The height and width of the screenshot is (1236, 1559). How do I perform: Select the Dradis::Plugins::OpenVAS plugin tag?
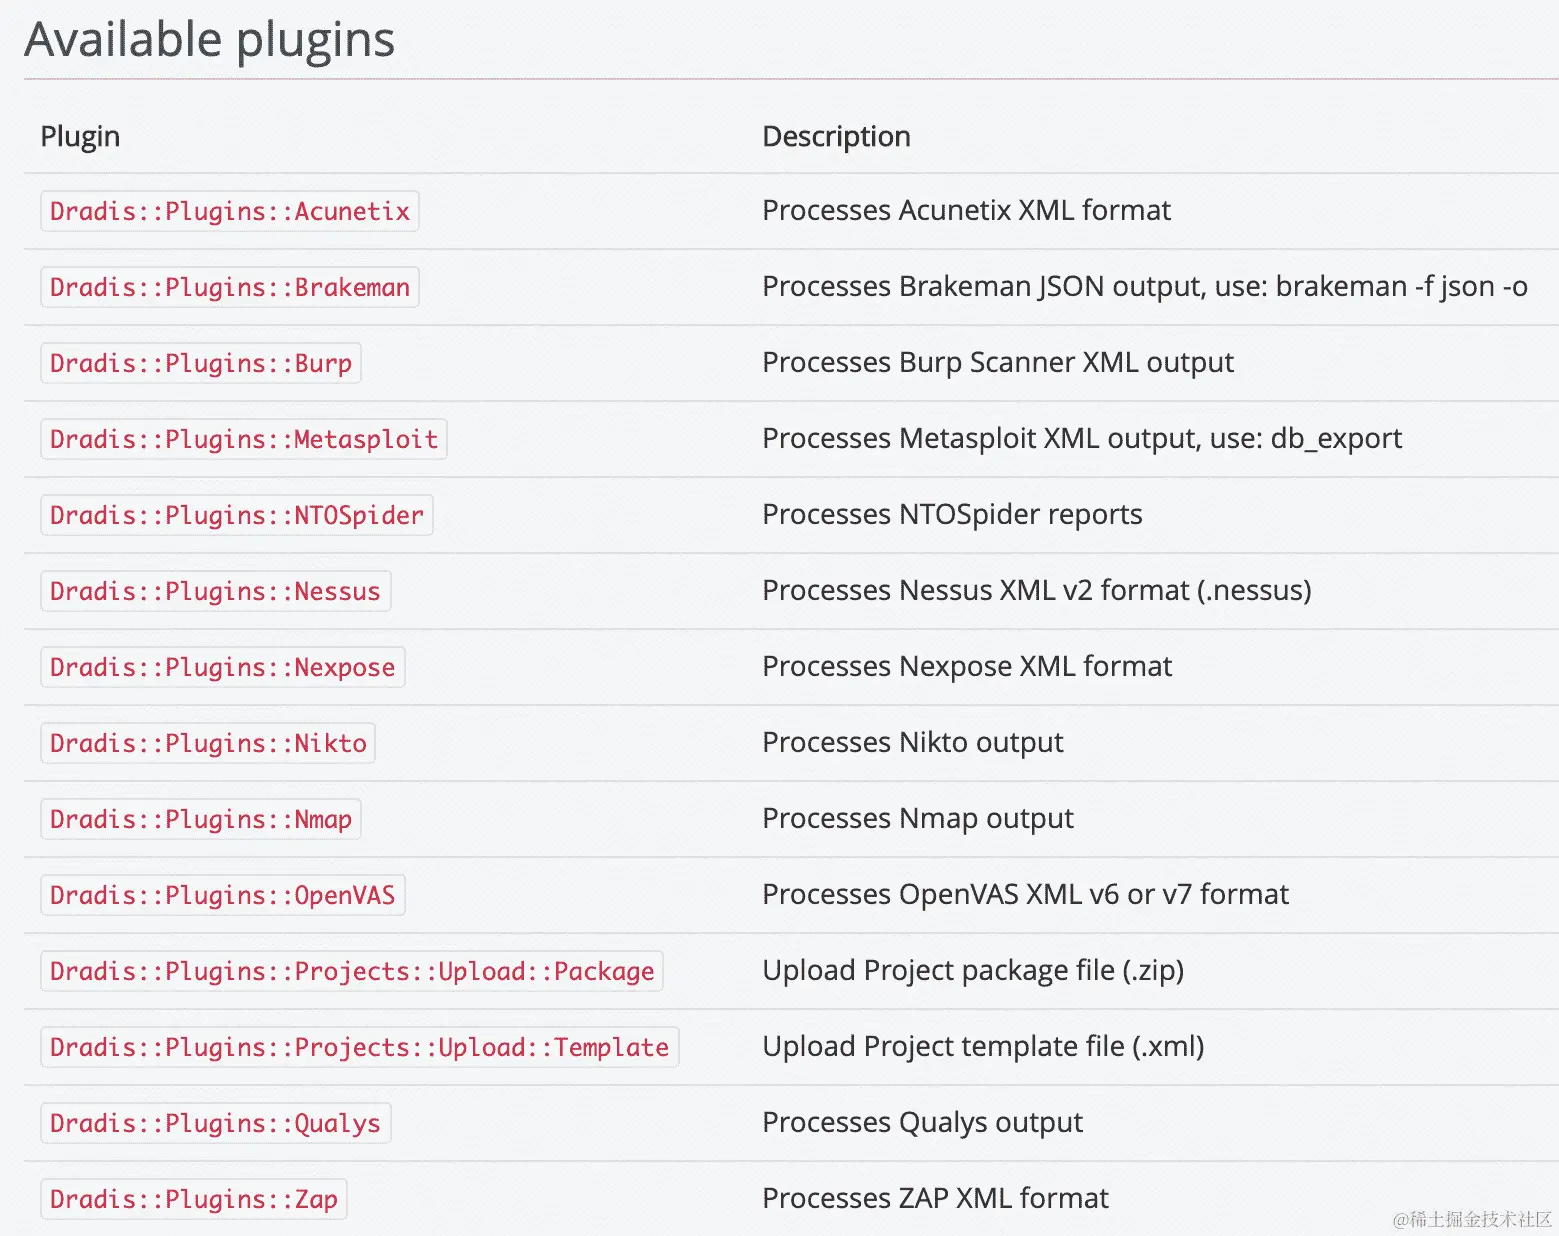[x=222, y=895]
